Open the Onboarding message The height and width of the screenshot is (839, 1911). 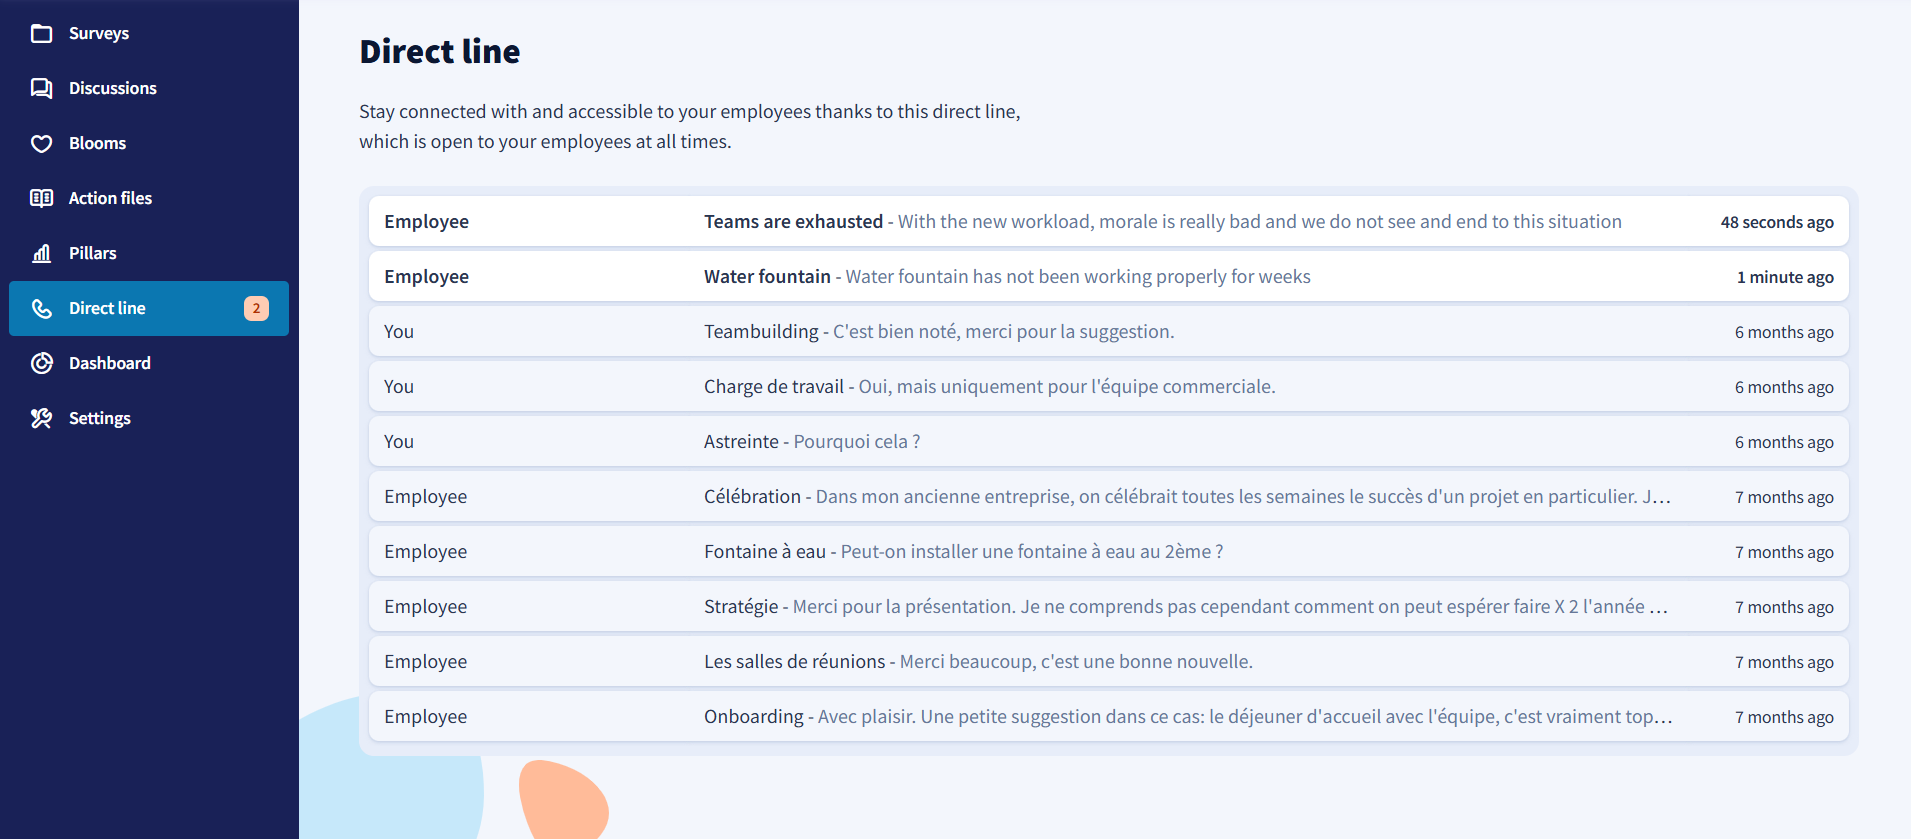click(x=1108, y=716)
